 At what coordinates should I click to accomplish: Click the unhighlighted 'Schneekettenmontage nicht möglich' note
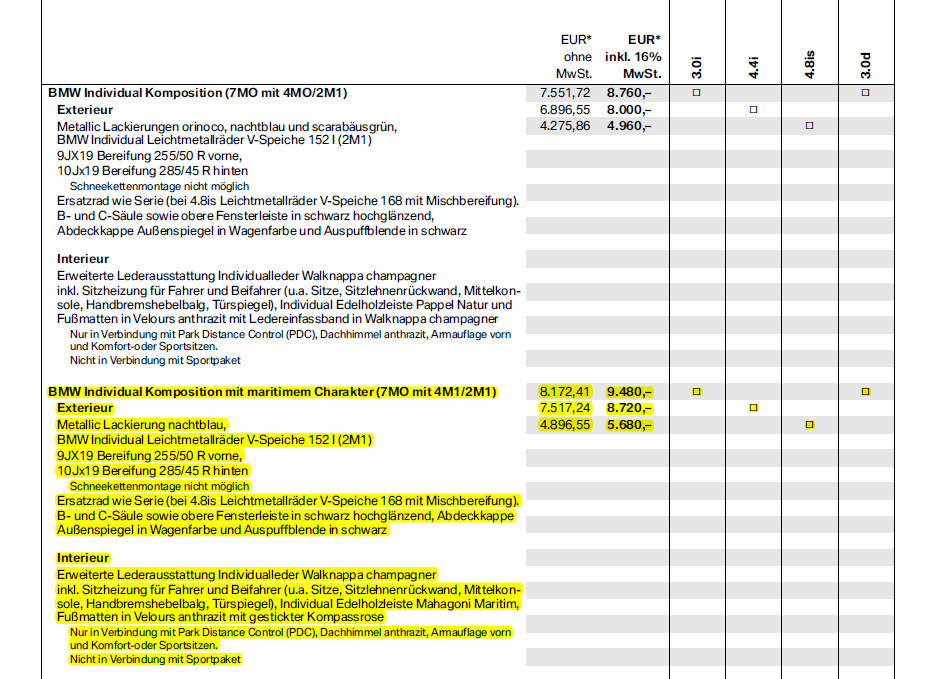coord(160,186)
